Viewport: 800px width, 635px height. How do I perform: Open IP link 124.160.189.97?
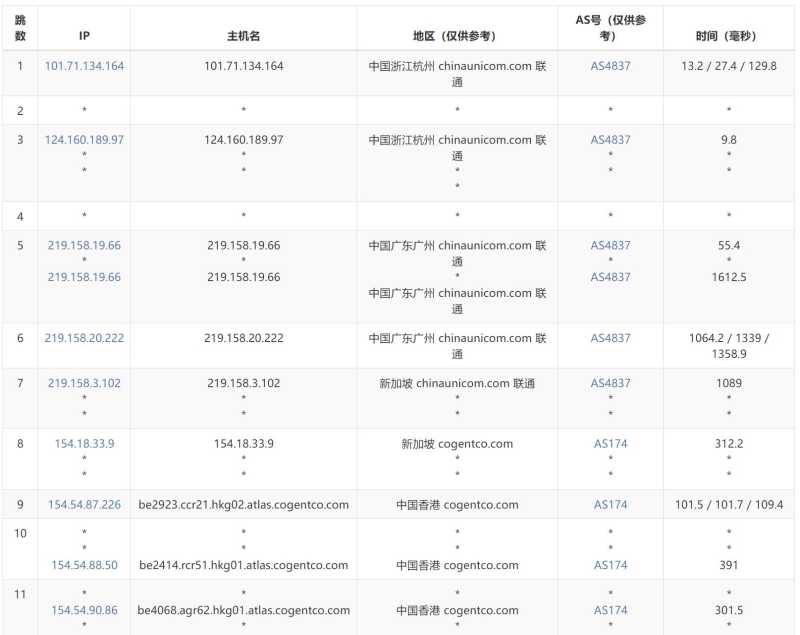click(x=84, y=140)
